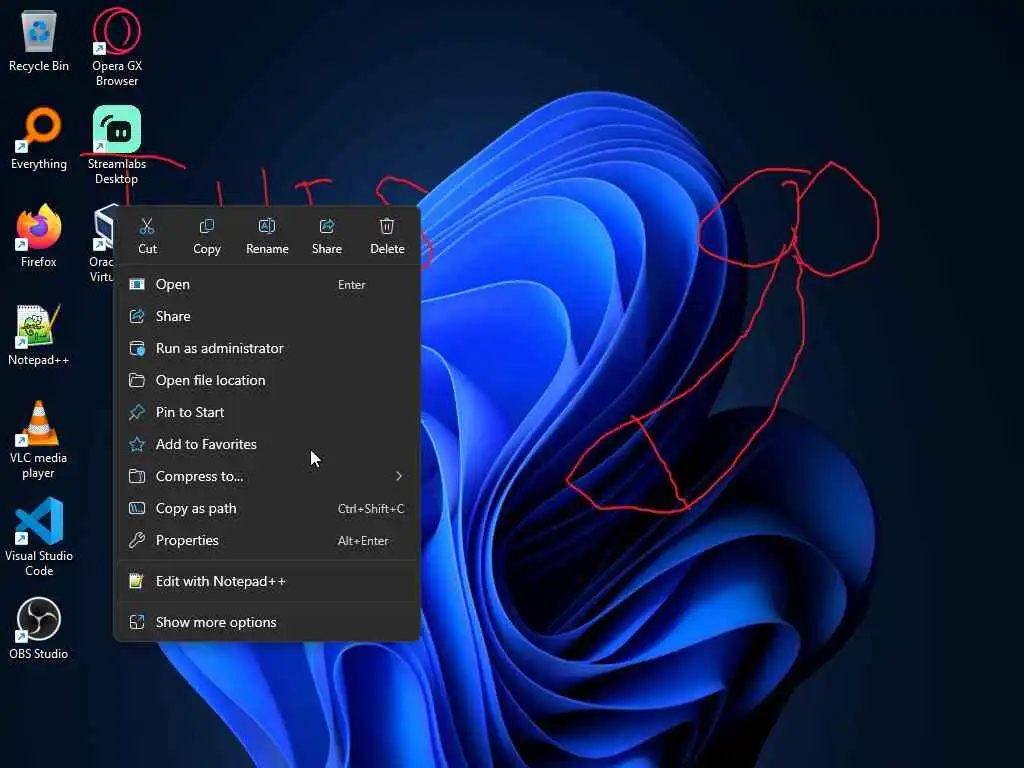Image resolution: width=1024 pixels, height=768 pixels.
Task: Choose Properties from the context menu
Action: pyautogui.click(x=267, y=541)
